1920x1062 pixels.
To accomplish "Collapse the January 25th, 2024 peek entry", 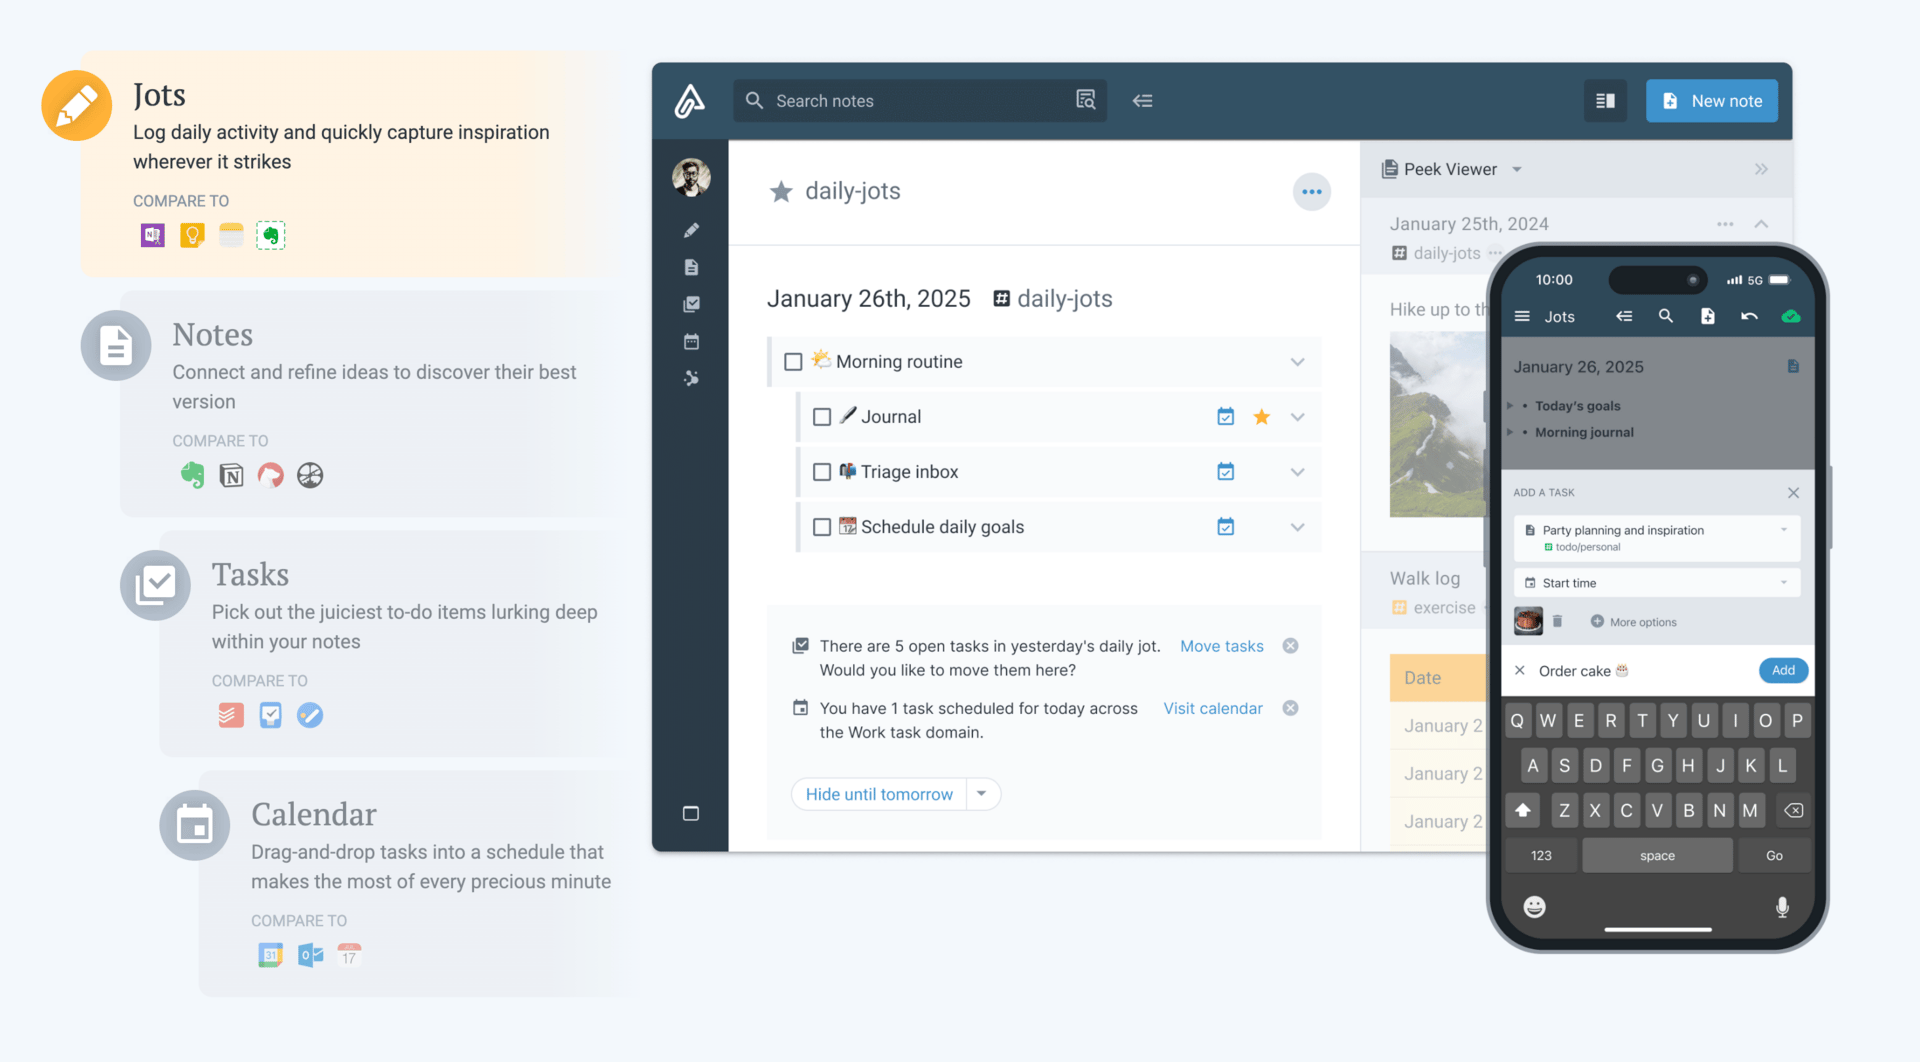I will 1761,224.
